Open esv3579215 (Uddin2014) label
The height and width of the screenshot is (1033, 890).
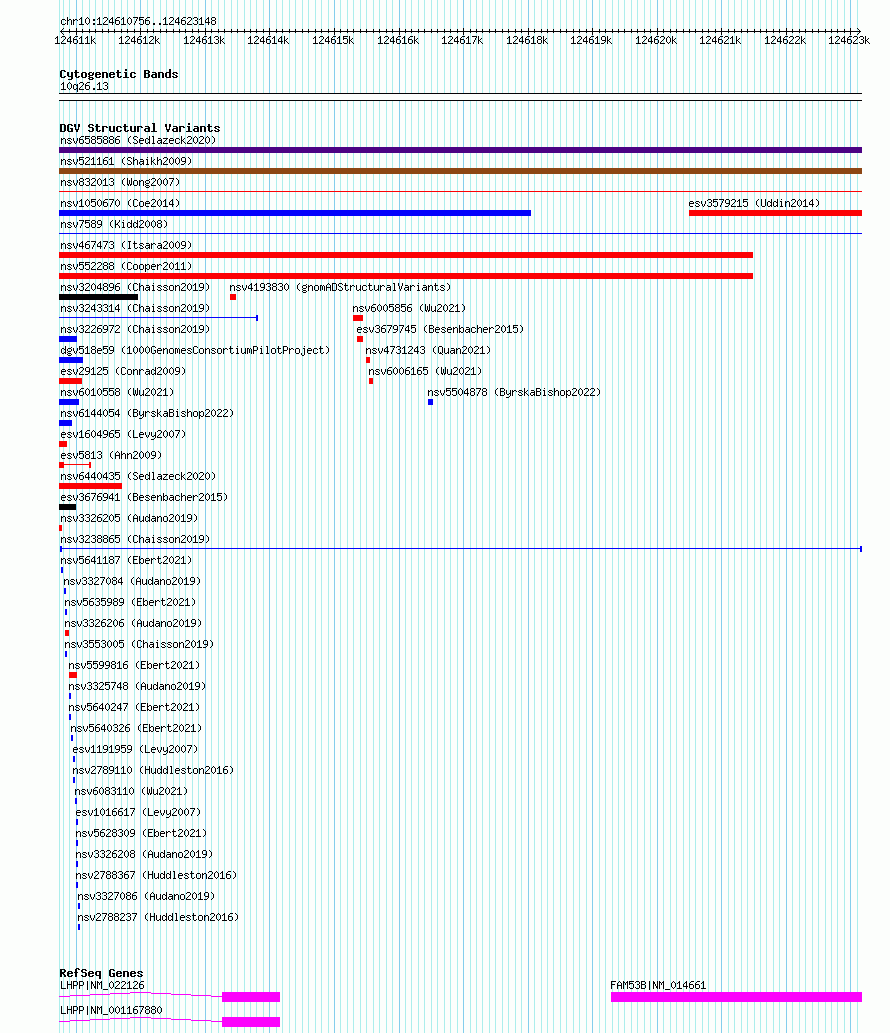point(754,204)
